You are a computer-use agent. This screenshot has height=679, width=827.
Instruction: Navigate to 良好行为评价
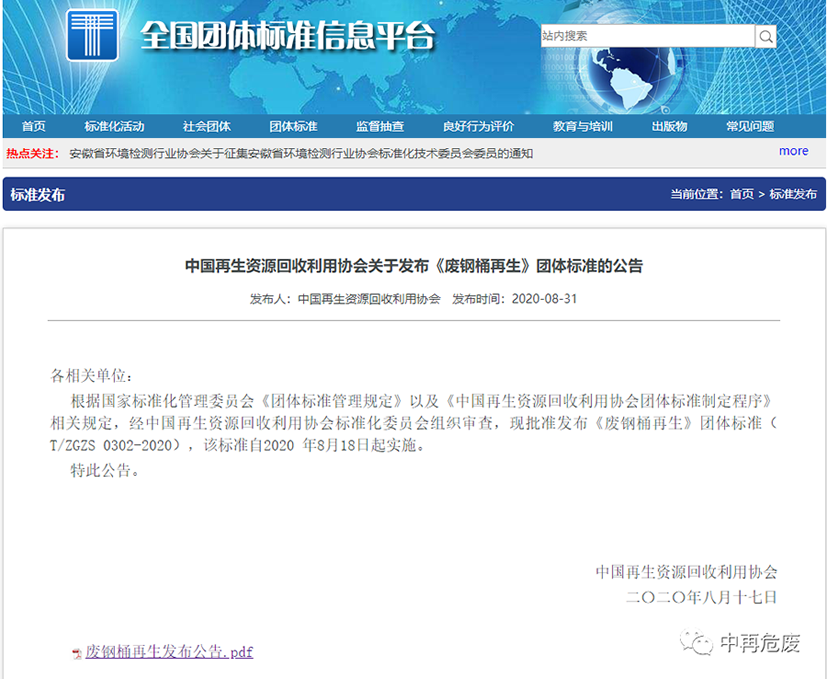478,126
